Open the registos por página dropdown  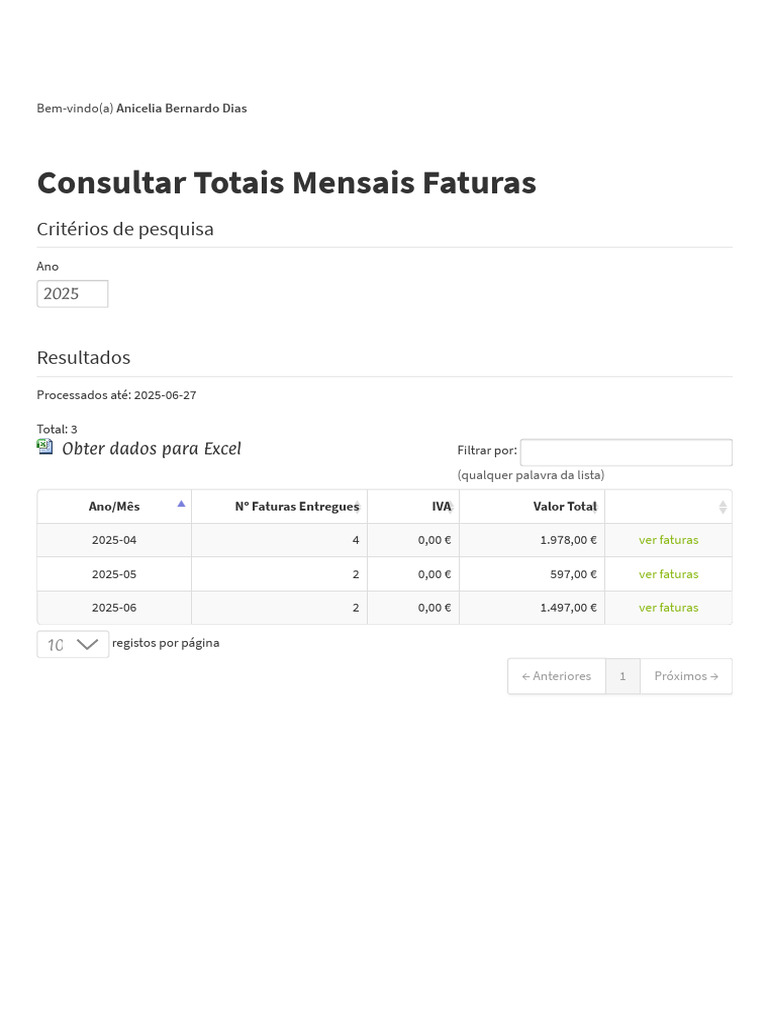pos(73,644)
